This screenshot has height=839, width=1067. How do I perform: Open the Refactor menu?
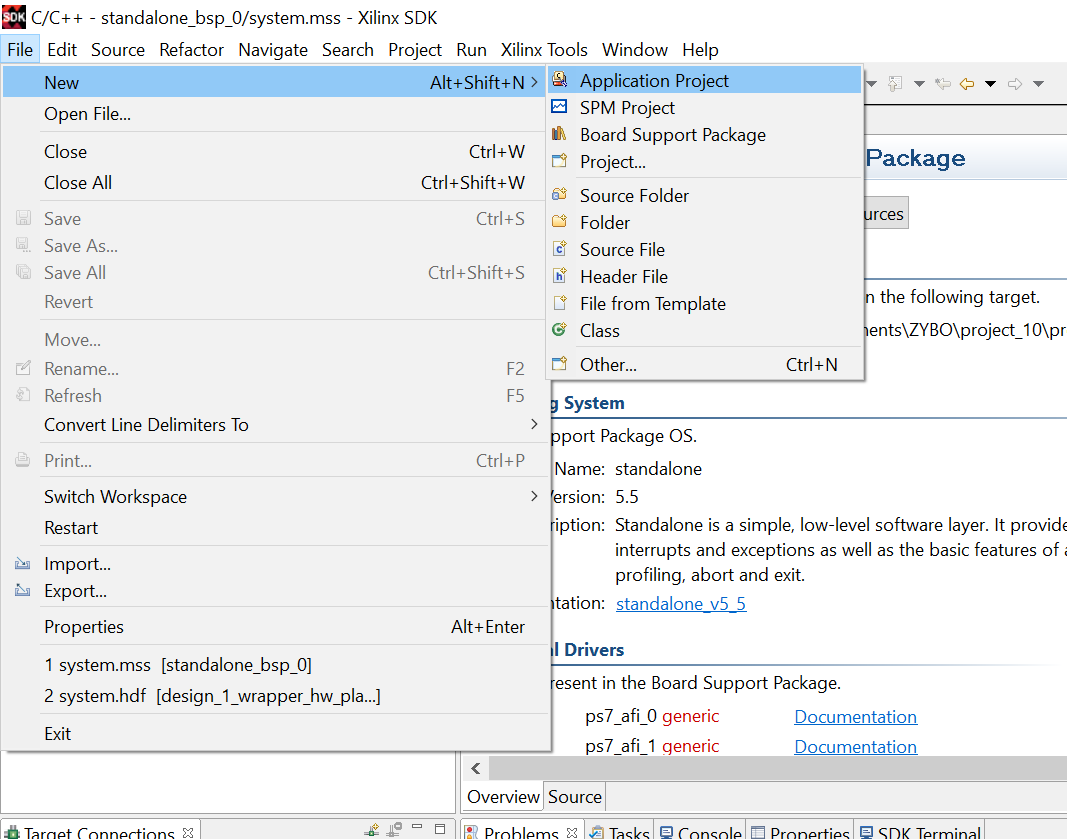click(191, 50)
